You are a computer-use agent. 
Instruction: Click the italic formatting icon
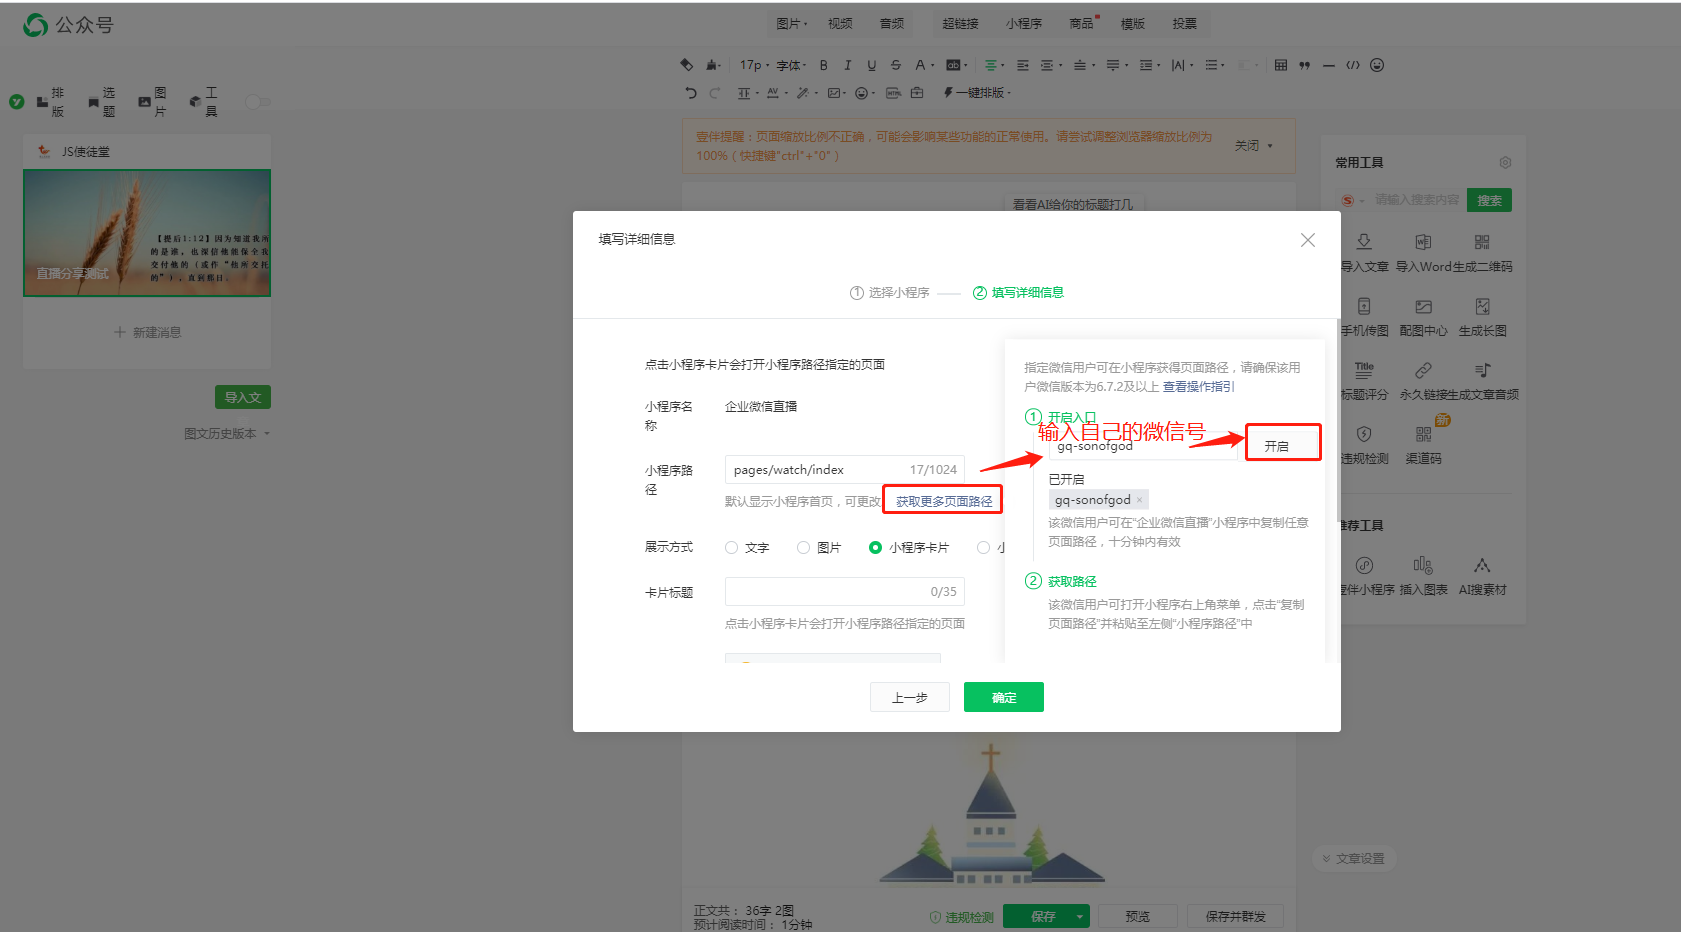847,65
